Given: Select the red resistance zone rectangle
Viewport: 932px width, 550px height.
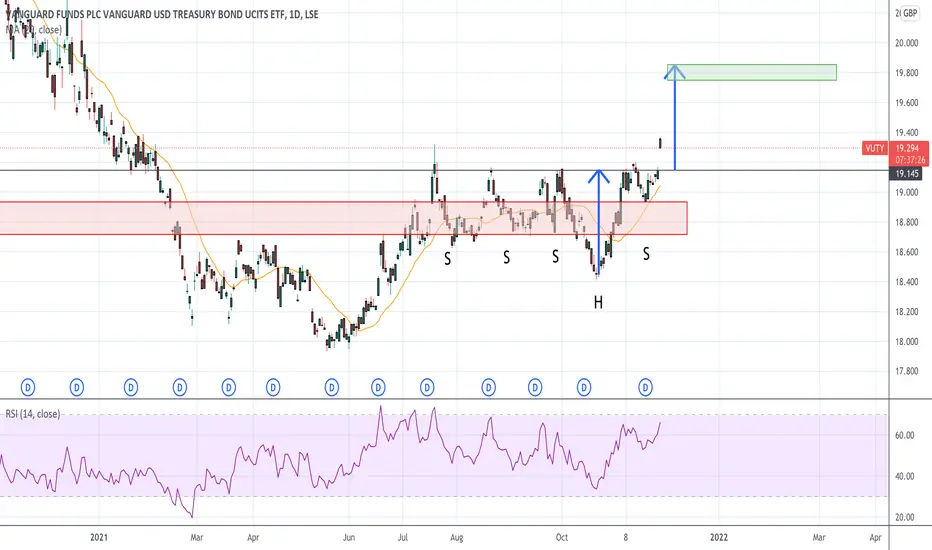Looking at the screenshot, I should (344, 218).
